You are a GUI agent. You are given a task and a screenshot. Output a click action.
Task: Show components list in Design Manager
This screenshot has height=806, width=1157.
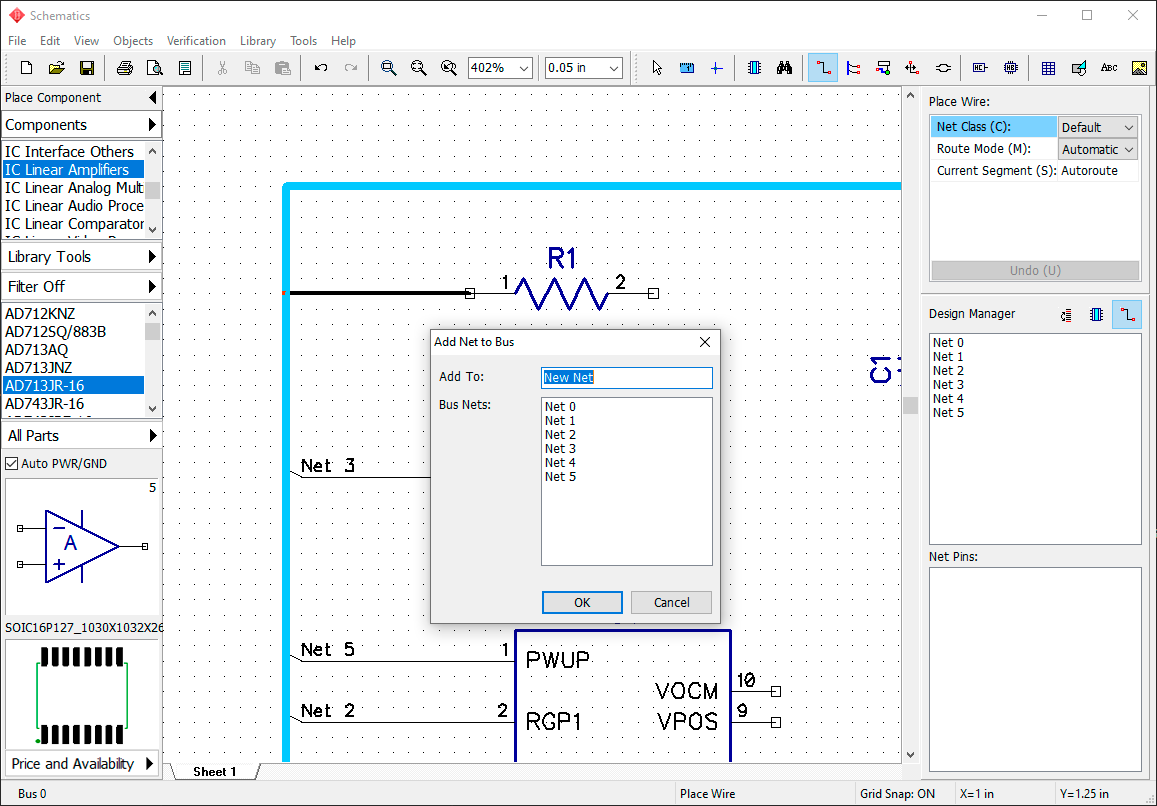[1096, 314]
